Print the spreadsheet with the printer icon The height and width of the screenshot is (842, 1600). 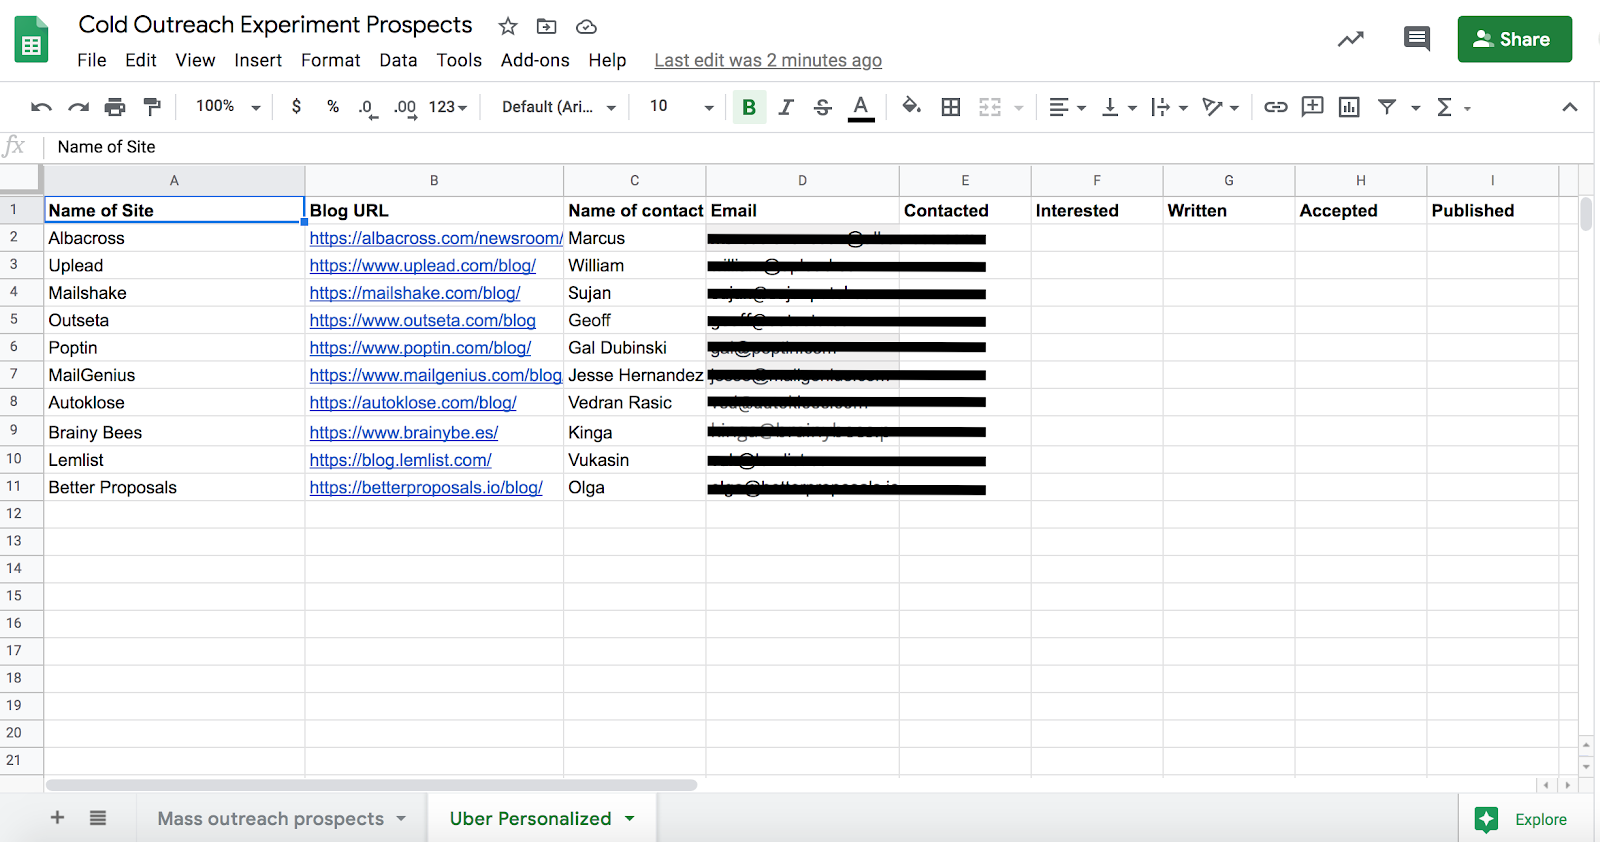[115, 107]
